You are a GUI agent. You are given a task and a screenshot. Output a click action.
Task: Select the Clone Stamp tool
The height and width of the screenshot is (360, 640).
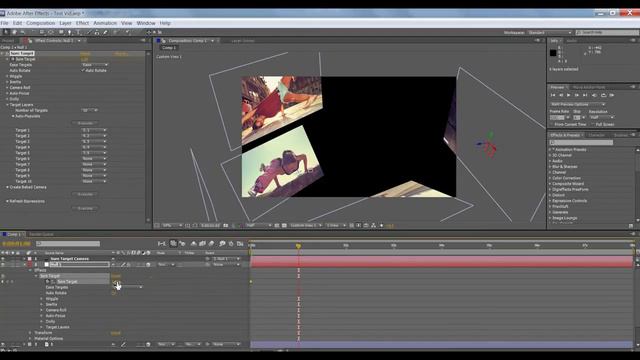[97, 32]
